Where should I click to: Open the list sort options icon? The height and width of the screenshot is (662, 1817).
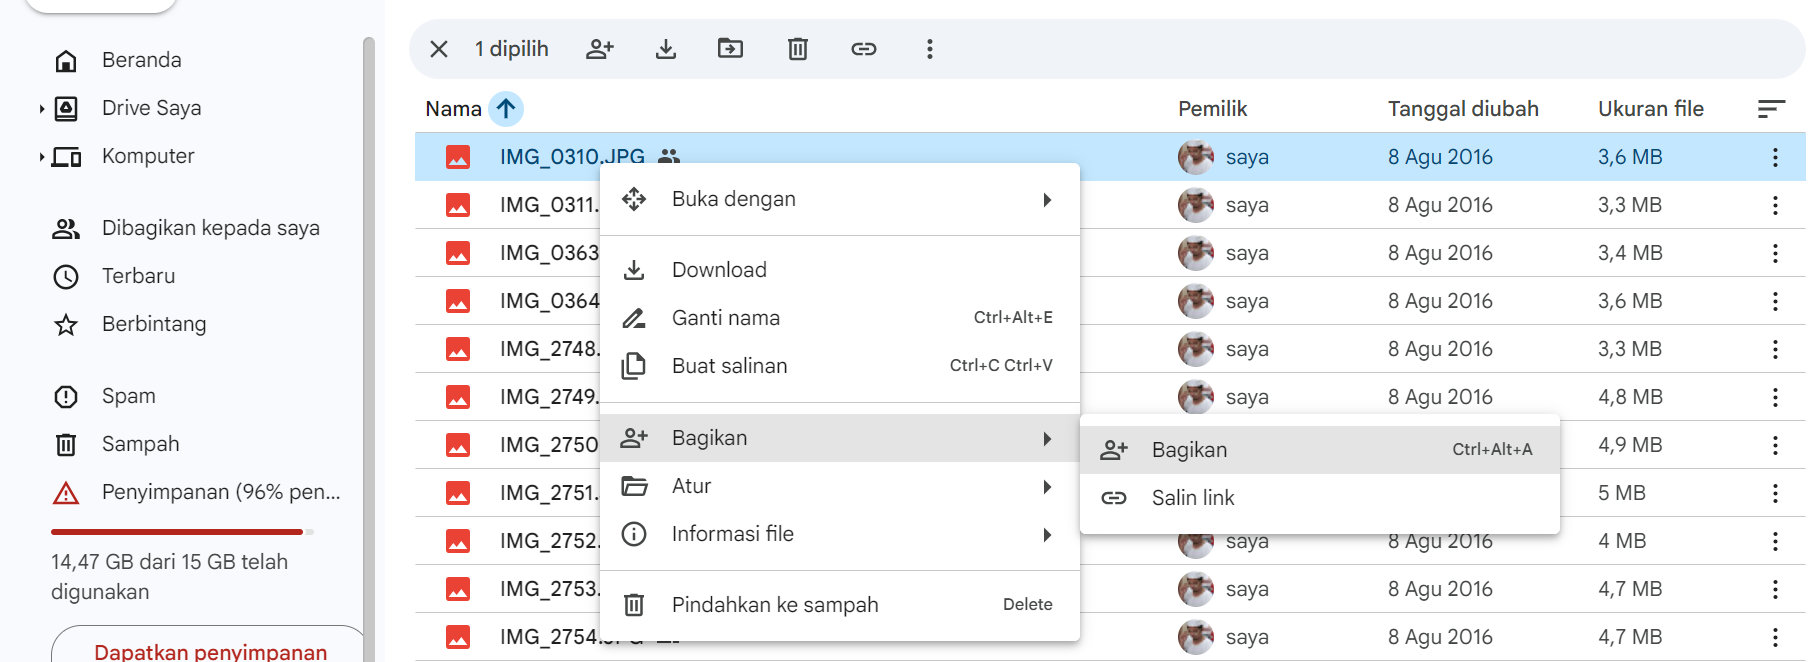tap(1771, 109)
